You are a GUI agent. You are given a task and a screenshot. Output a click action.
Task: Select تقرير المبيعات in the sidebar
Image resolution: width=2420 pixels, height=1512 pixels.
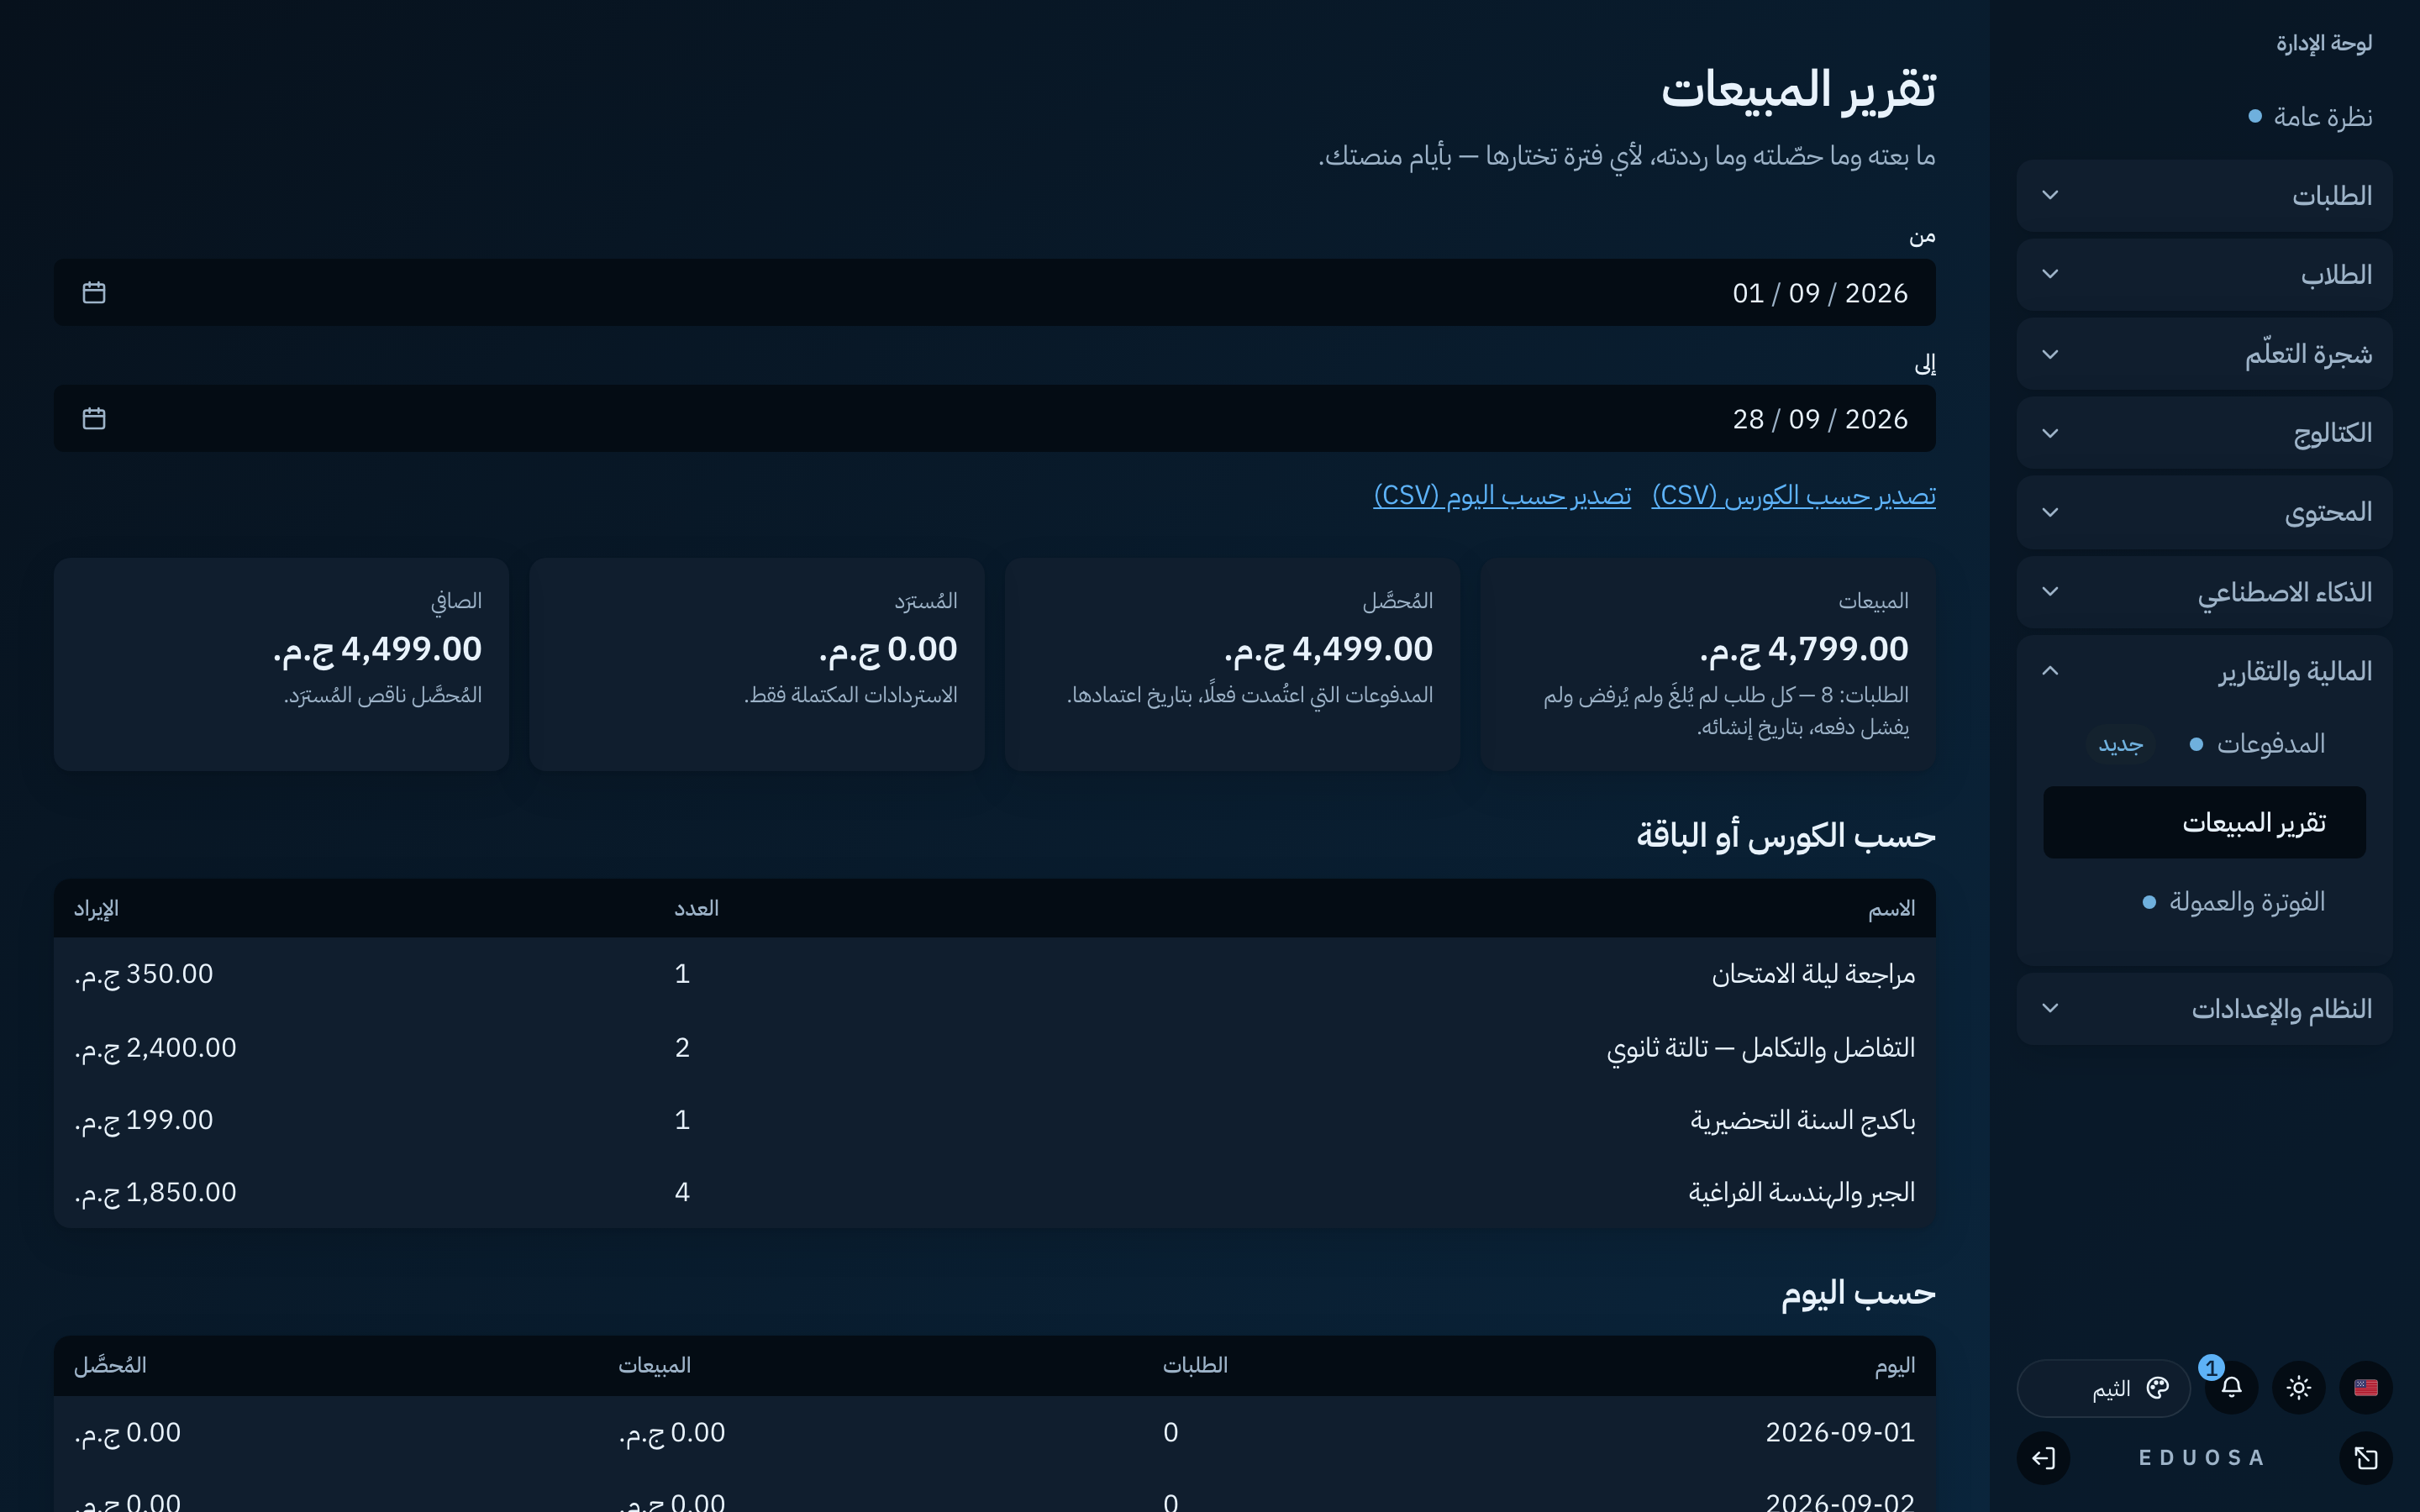(x=2204, y=822)
